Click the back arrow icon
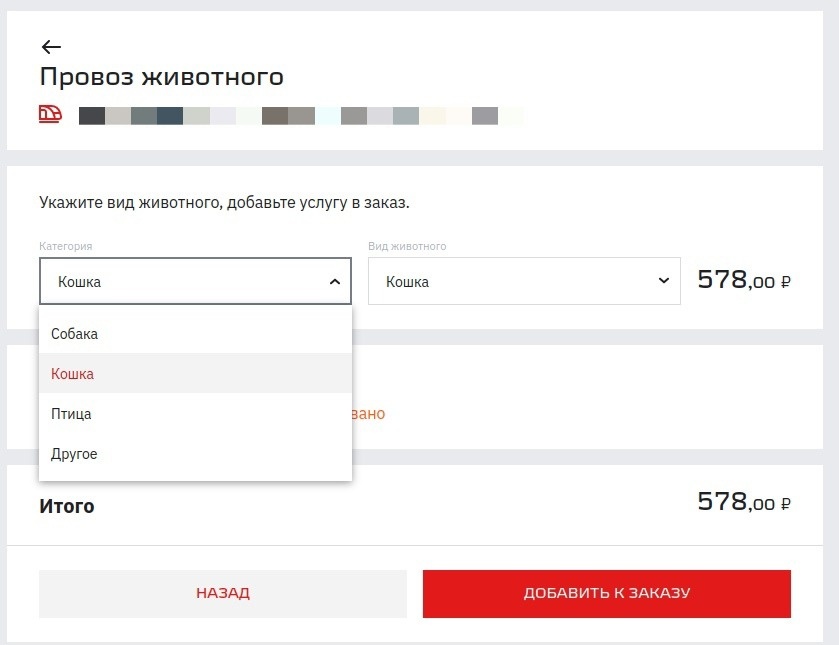 (x=50, y=46)
